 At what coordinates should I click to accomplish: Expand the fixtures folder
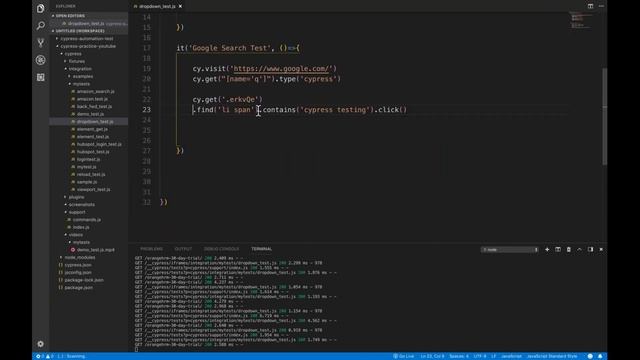coord(77,61)
